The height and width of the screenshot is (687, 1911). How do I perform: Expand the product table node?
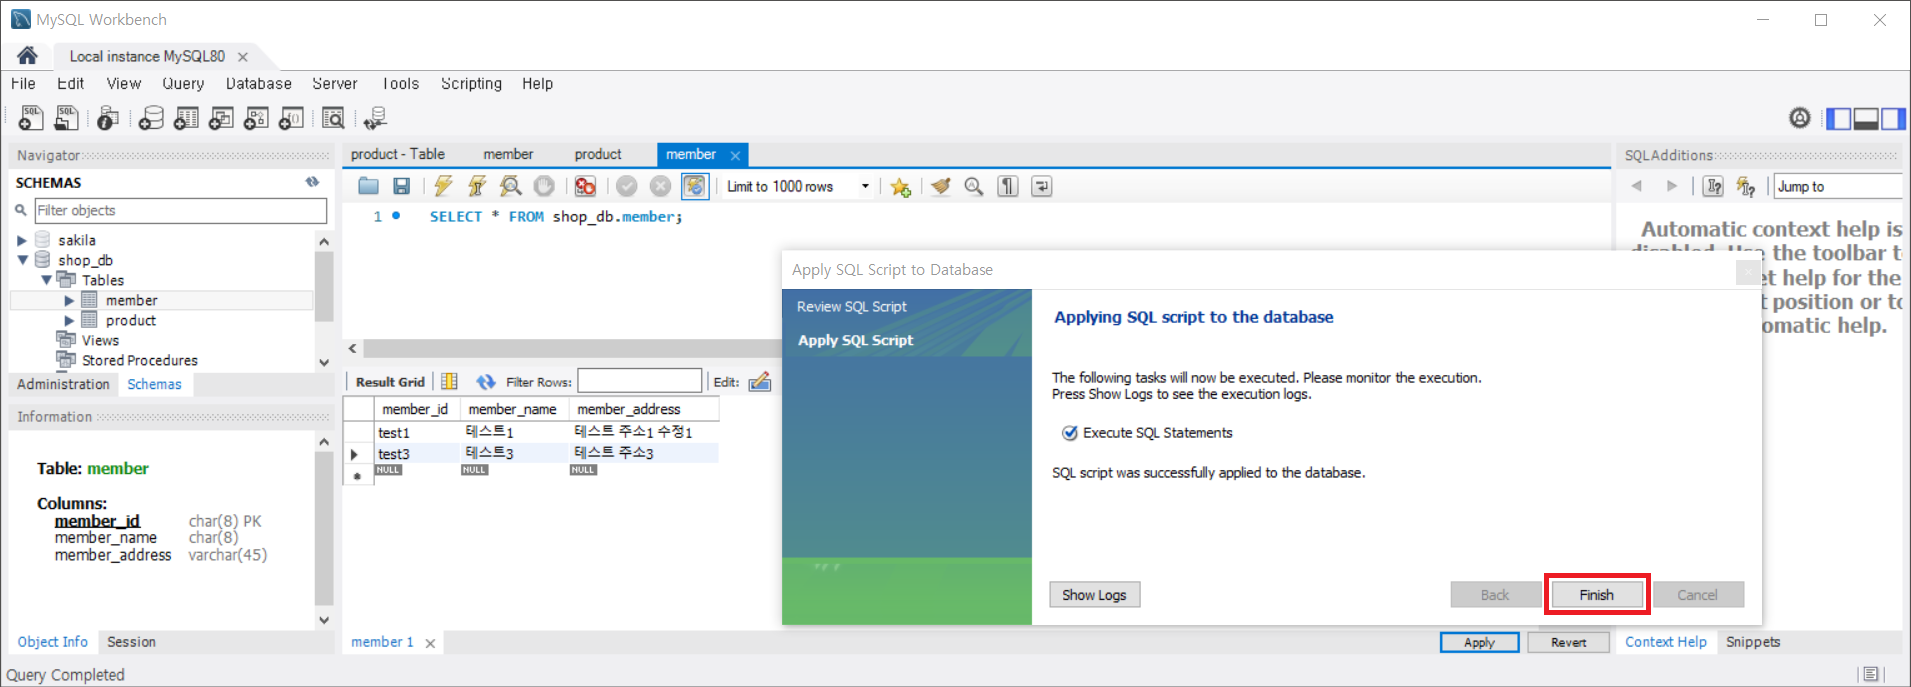pos(69,320)
